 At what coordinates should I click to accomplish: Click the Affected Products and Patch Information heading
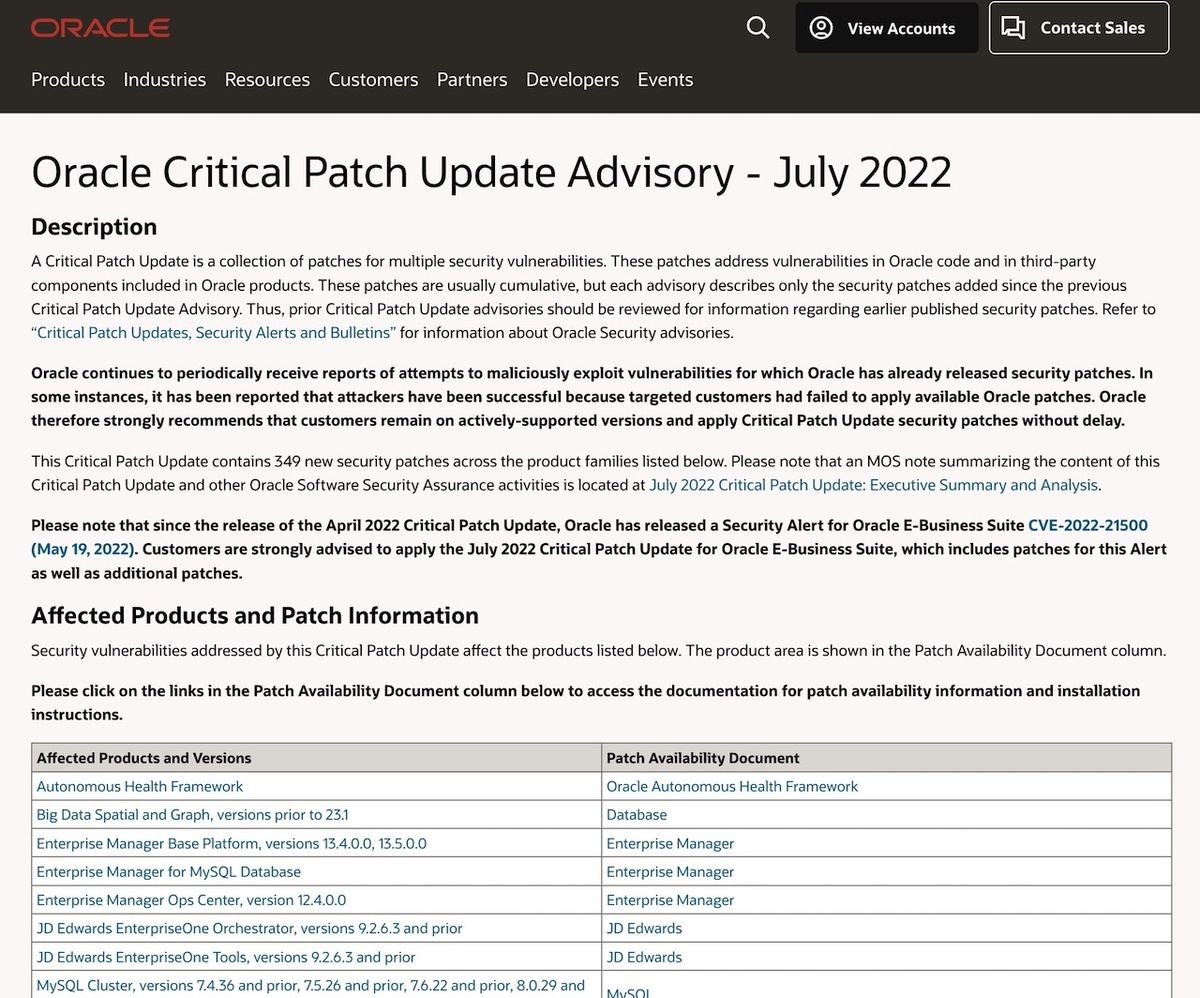click(255, 615)
